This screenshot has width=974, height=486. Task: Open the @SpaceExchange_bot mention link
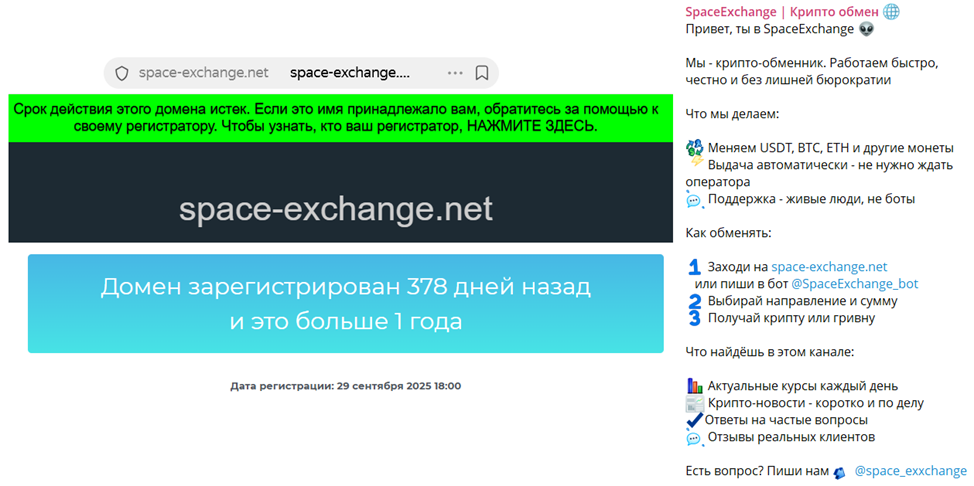coord(855,284)
